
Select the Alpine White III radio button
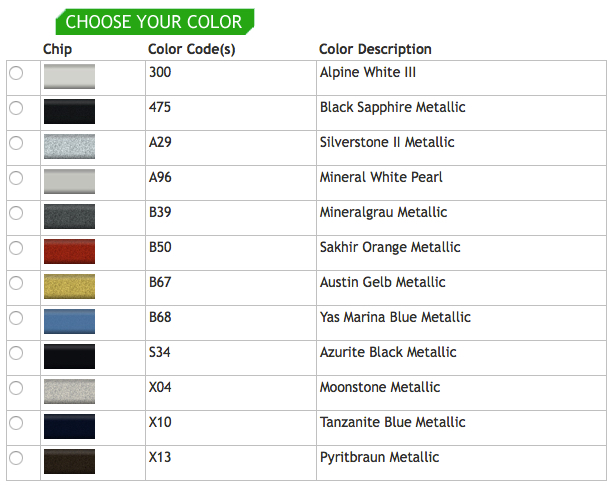[16, 73]
